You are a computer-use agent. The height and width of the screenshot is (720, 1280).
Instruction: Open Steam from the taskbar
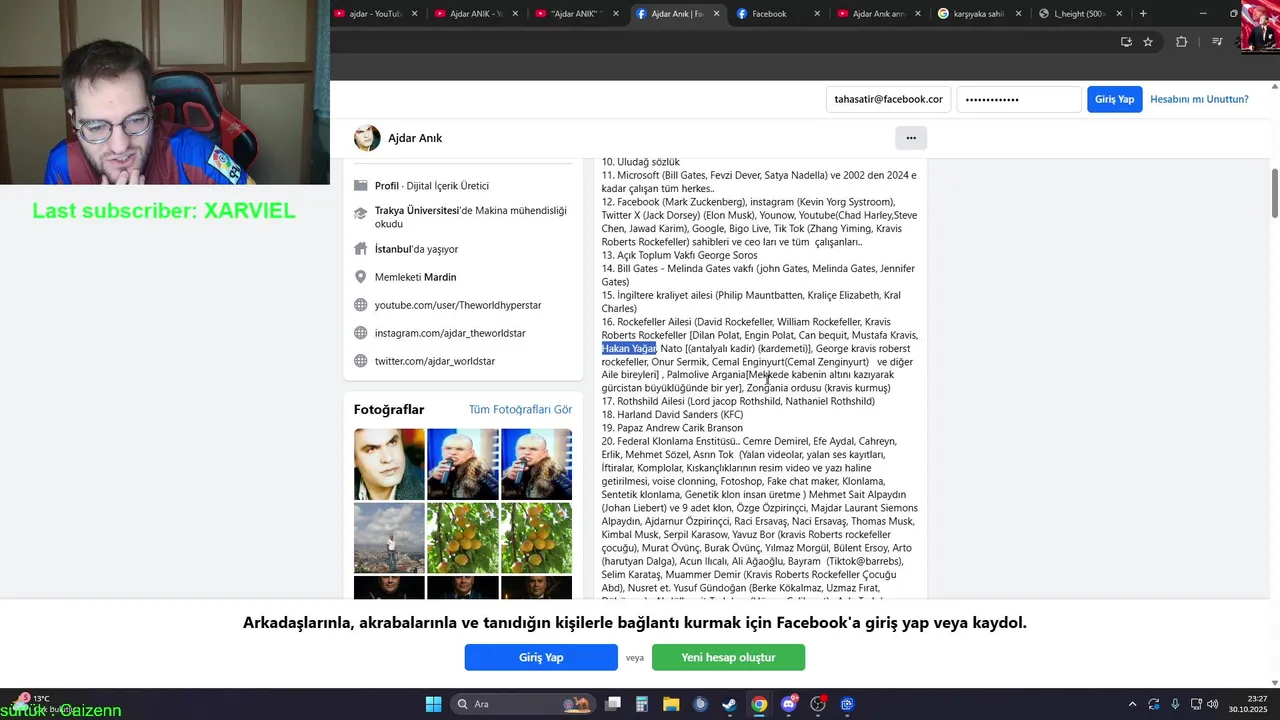pos(730,704)
